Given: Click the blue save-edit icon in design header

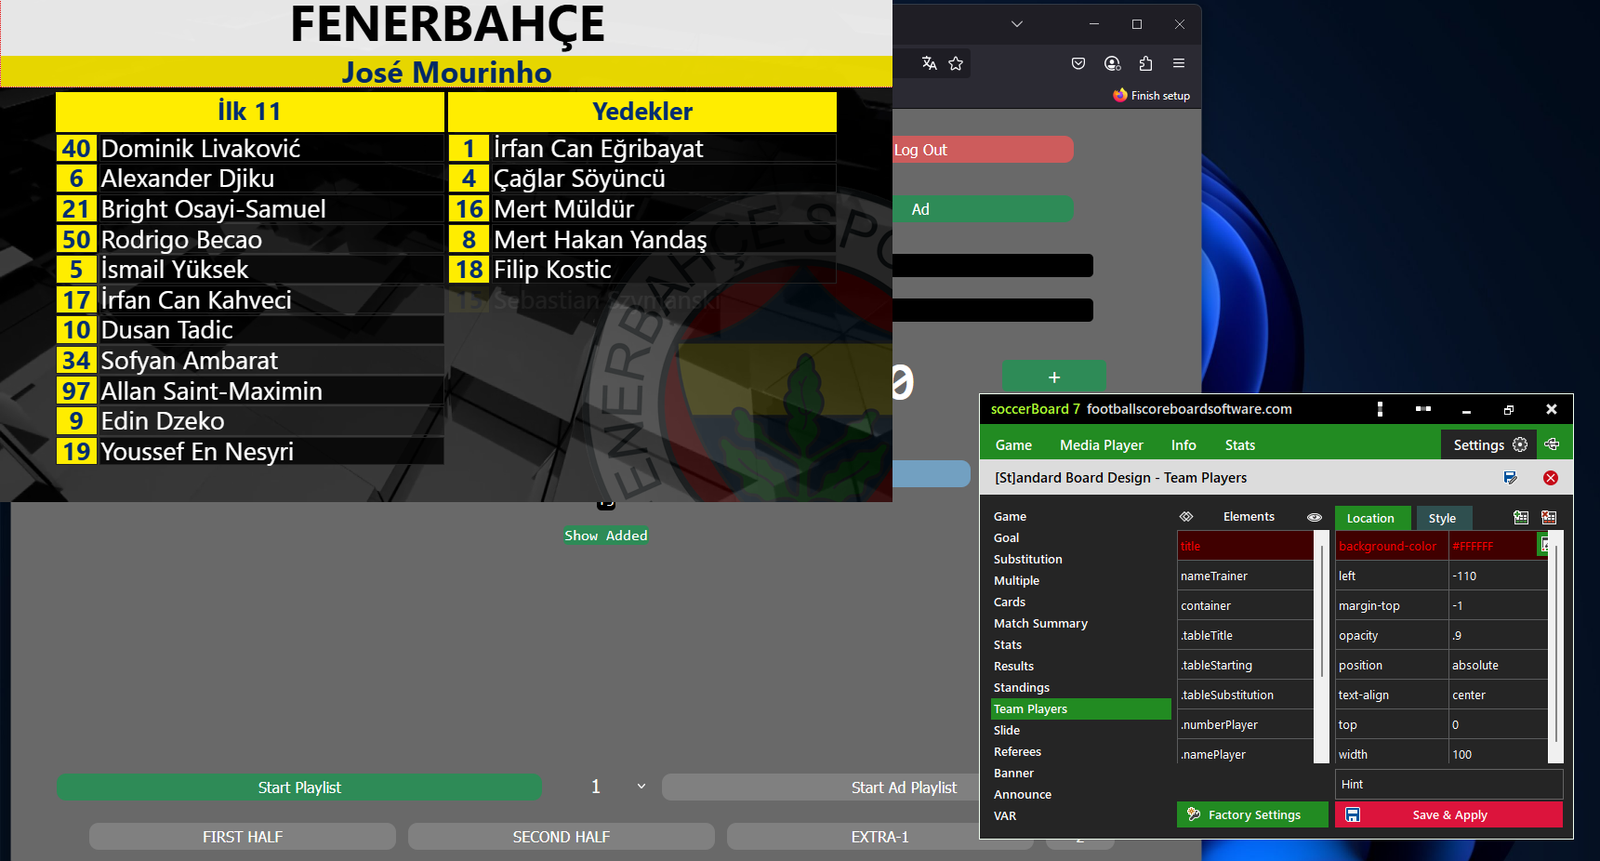Looking at the screenshot, I should tap(1510, 478).
